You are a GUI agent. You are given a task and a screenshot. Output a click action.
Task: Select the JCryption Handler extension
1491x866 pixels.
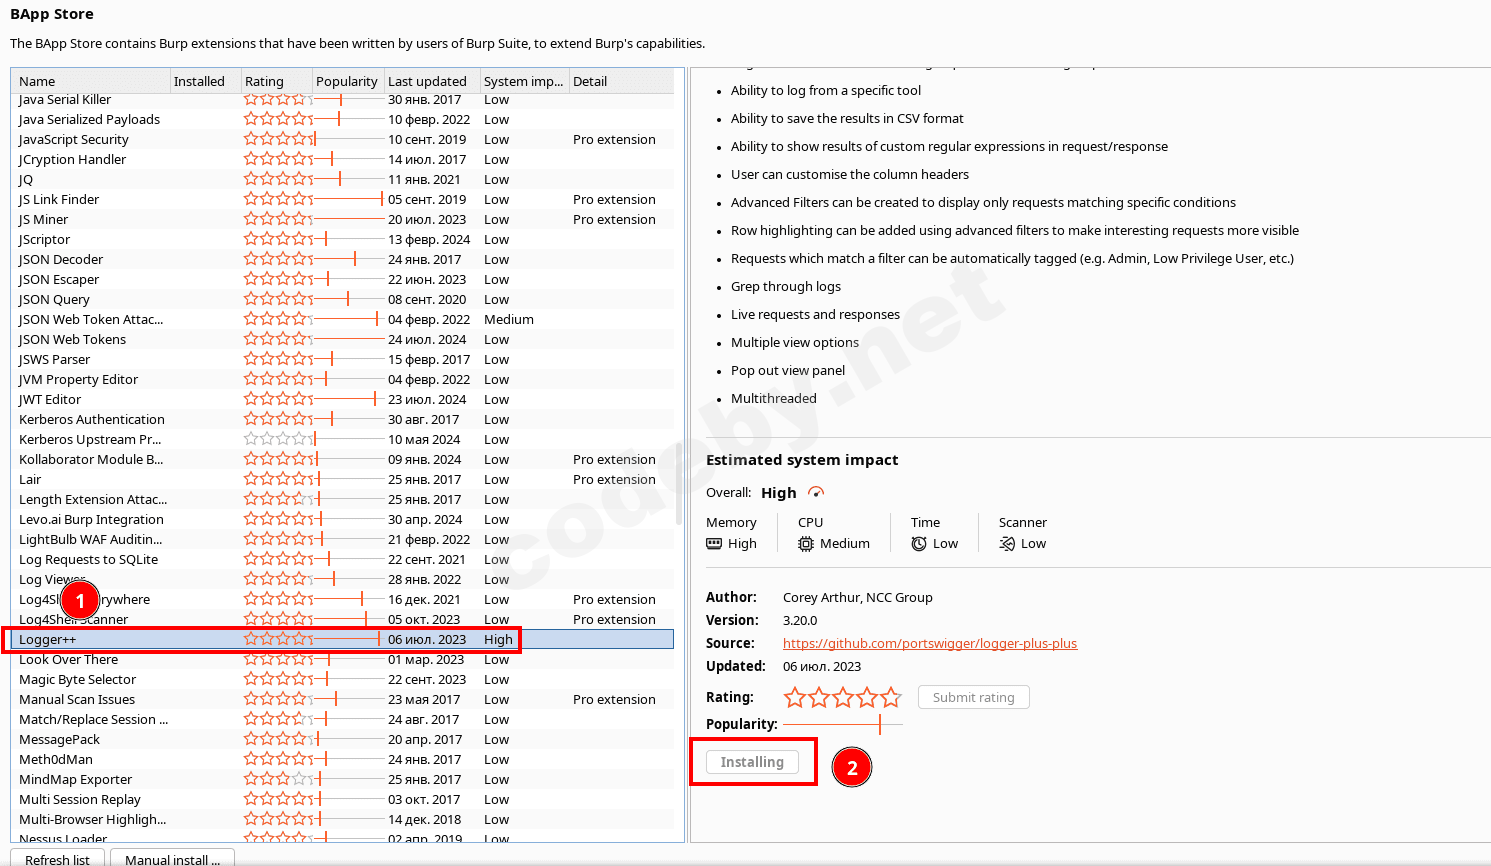tap(342, 159)
